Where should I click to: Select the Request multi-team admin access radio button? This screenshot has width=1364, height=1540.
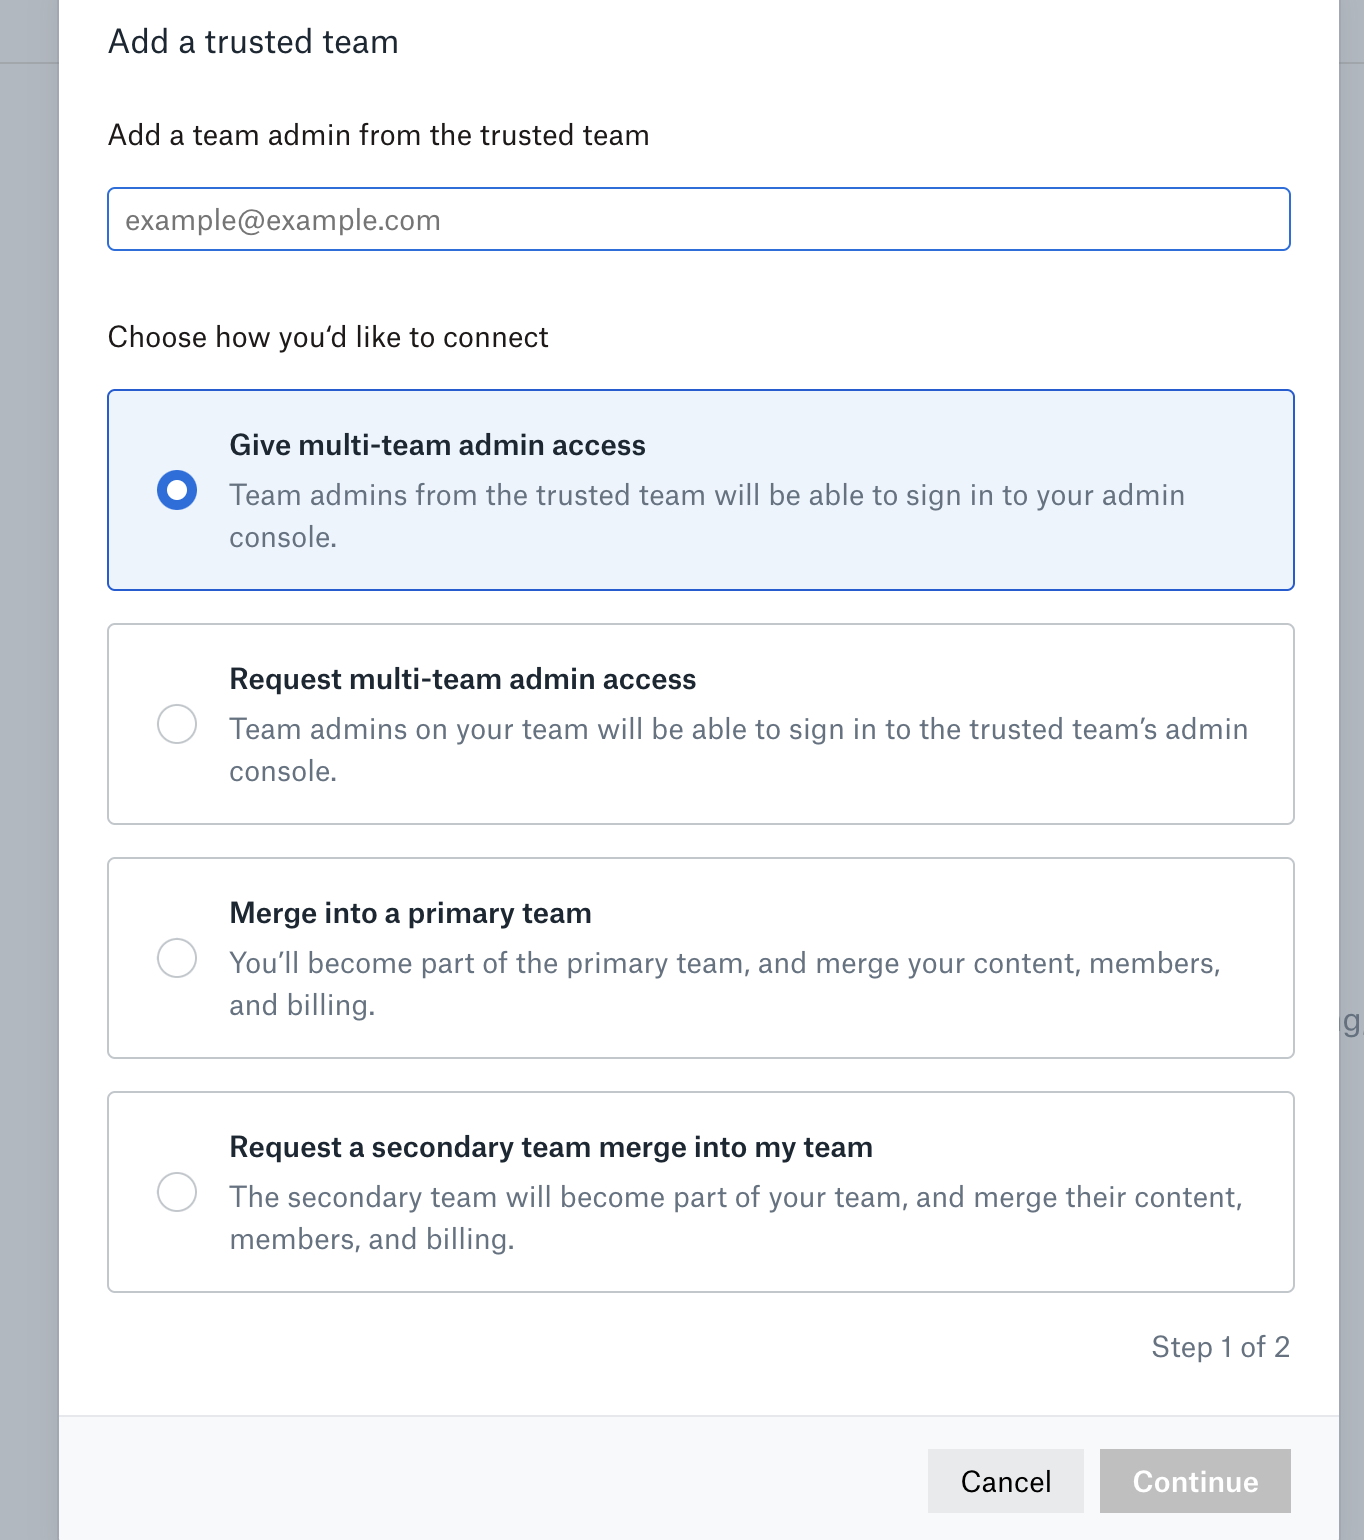pos(177,724)
